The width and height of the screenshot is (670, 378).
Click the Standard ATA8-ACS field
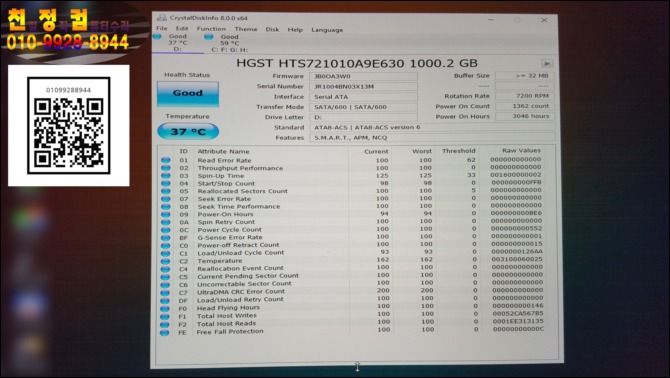432,127
